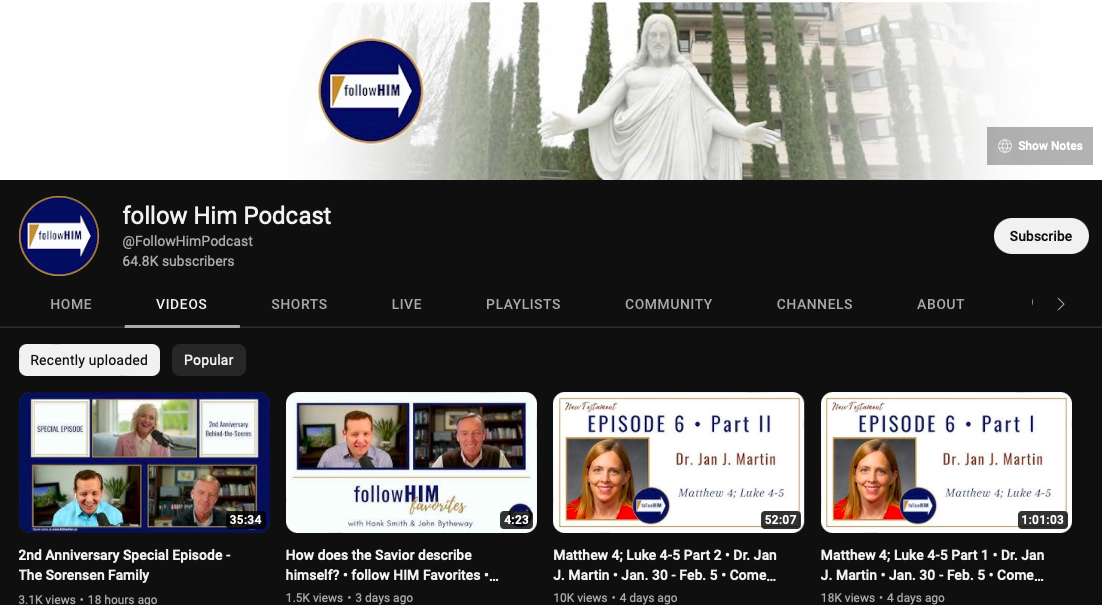Sort videos by the Popular chip
Viewport: 1102px width, 605px height.
click(209, 360)
